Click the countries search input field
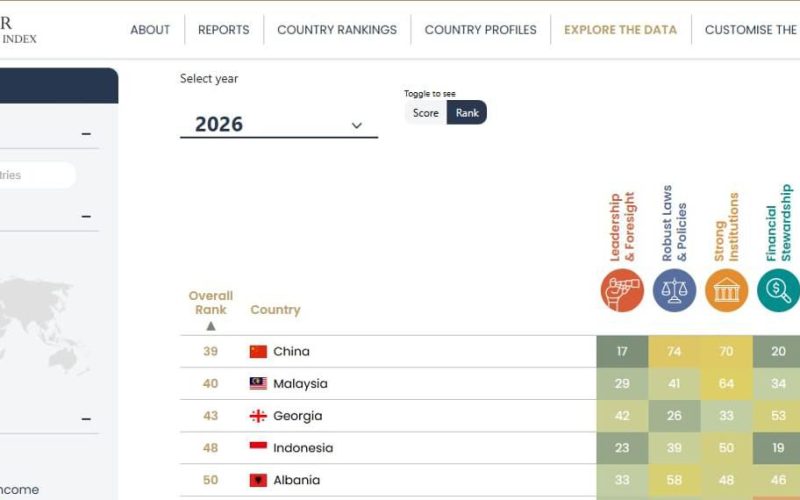 [36, 175]
